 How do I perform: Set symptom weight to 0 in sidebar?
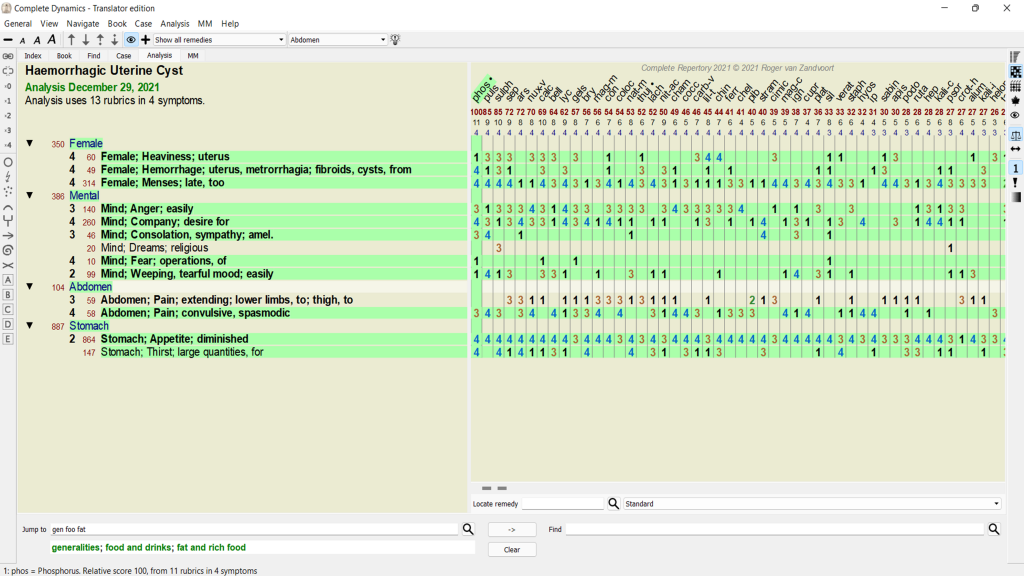coord(8,86)
